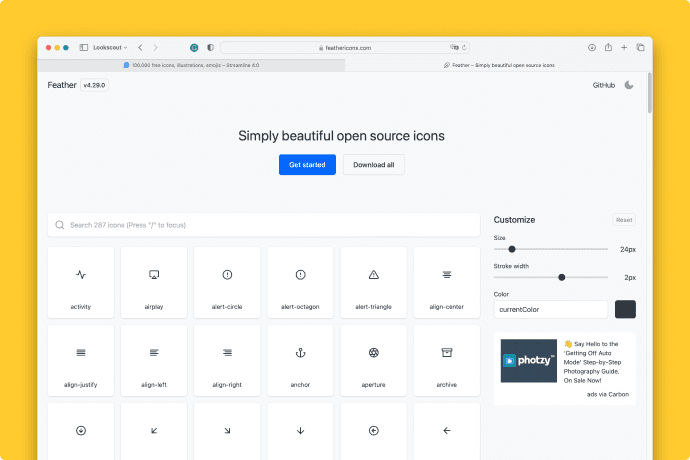Open Lookscout tab group dropdown
This screenshot has height=460, width=690.
tap(110, 48)
